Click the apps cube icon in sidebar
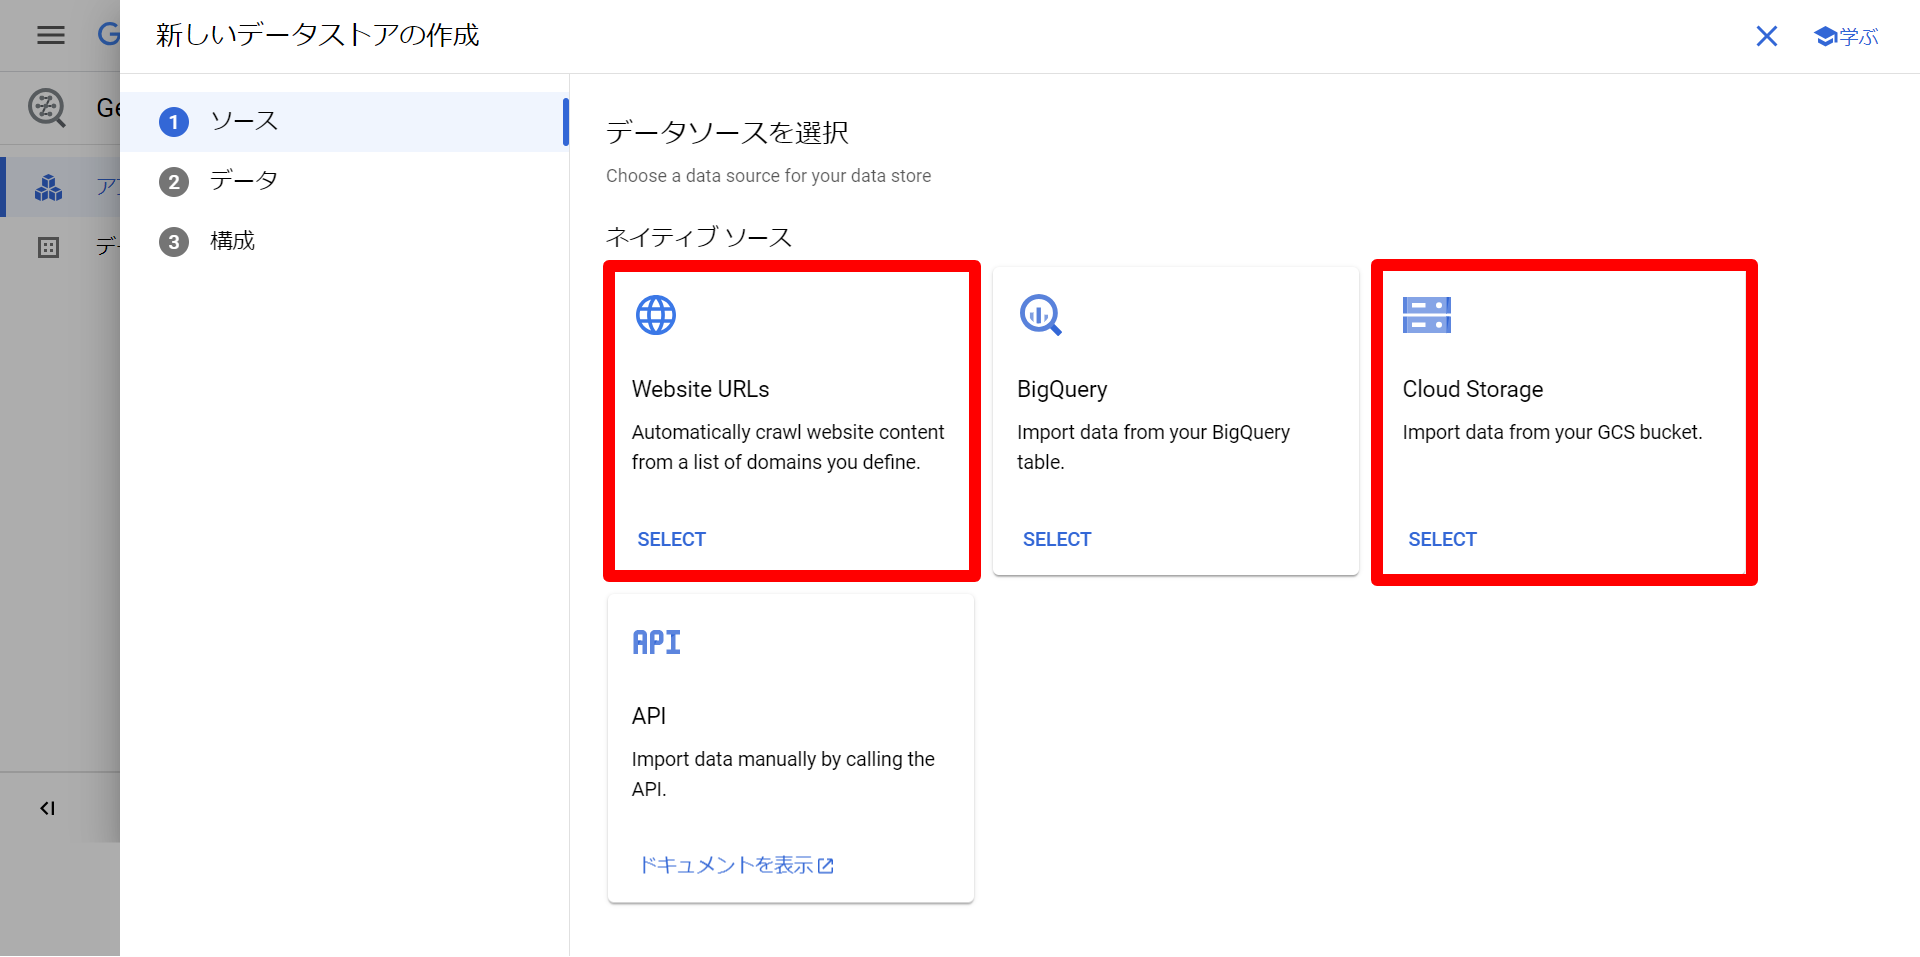 48,187
